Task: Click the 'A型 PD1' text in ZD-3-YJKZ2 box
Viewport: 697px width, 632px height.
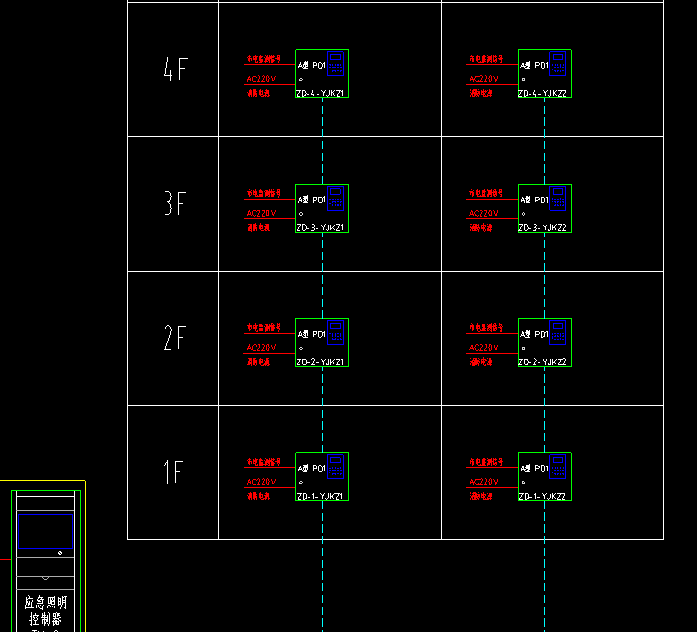Action: pyautogui.click(x=534, y=200)
